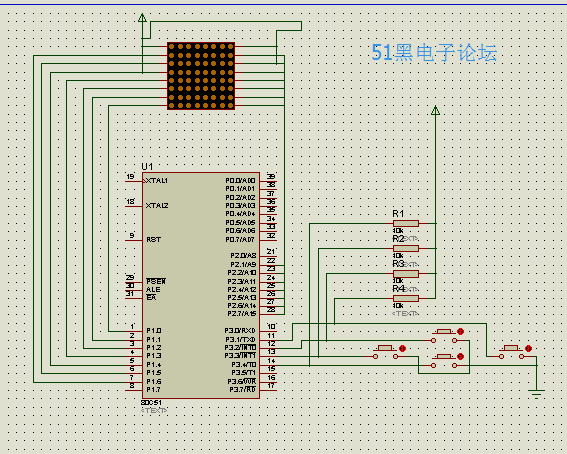Viewport: 567px width, 454px height.
Task: Select the ground symbol at the bottom right
Action: coord(536,393)
